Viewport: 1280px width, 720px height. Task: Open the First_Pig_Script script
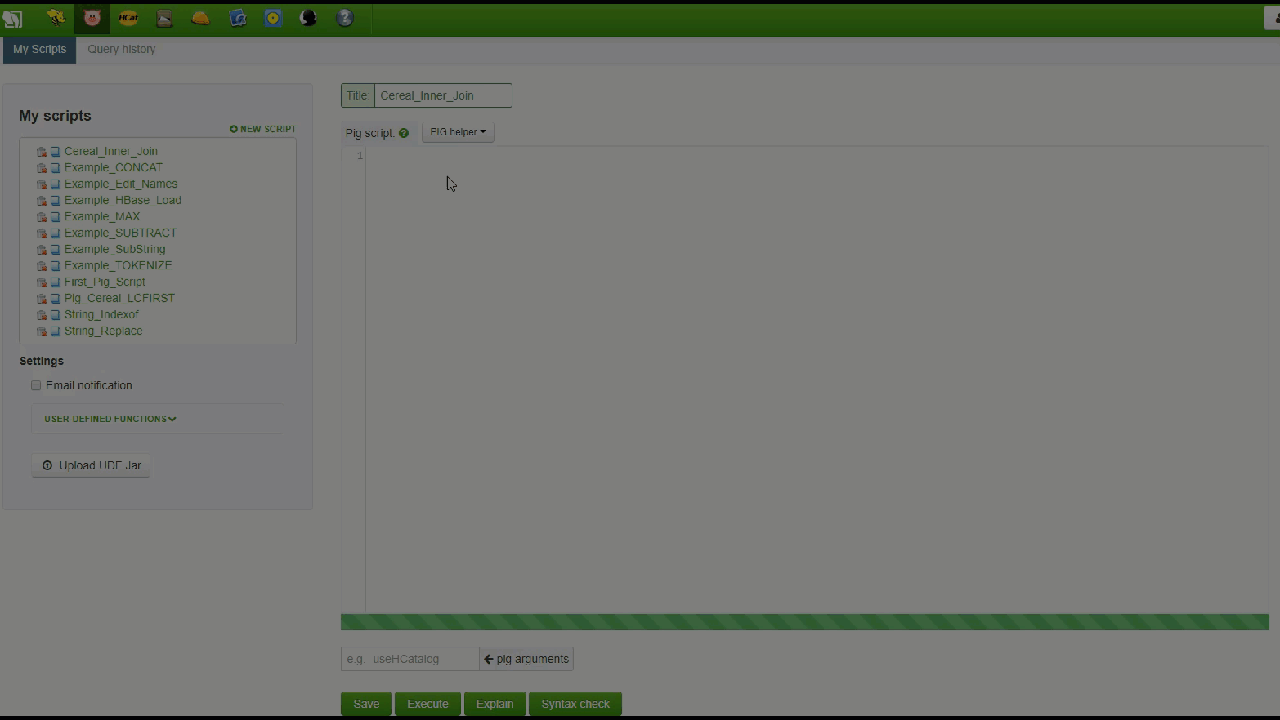click(105, 282)
